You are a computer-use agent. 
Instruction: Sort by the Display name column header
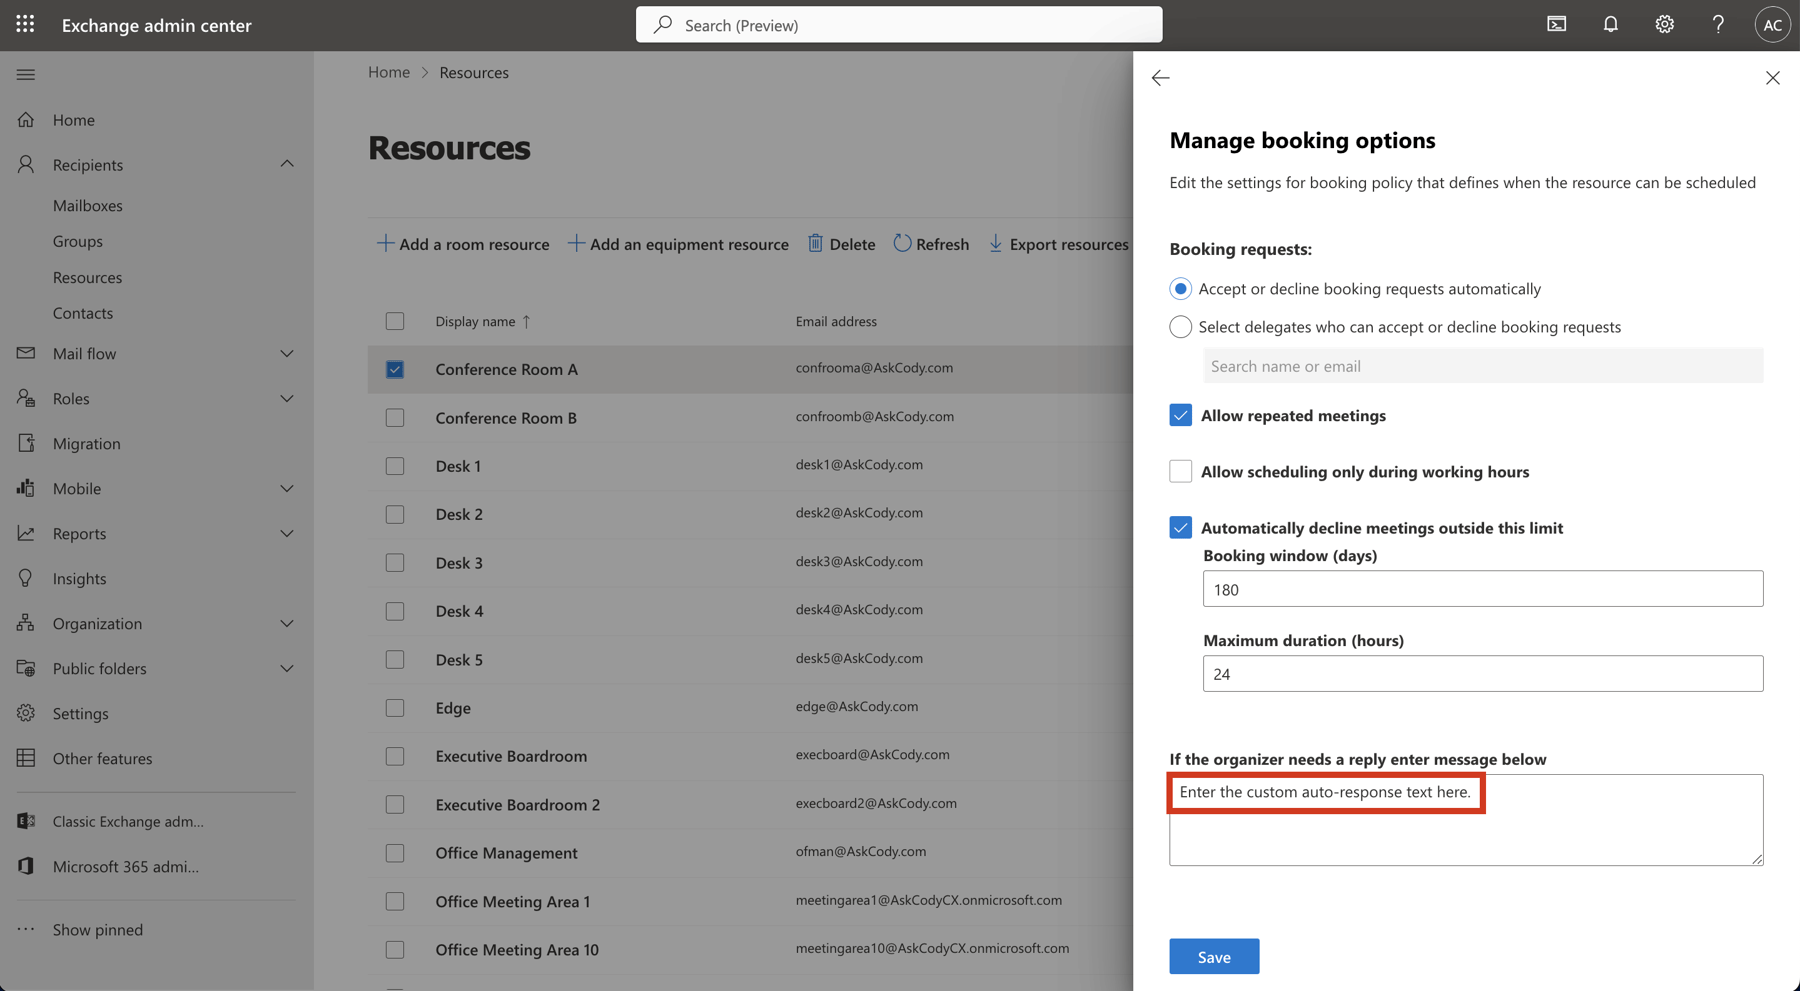pyautogui.click(x=482, y=321)
